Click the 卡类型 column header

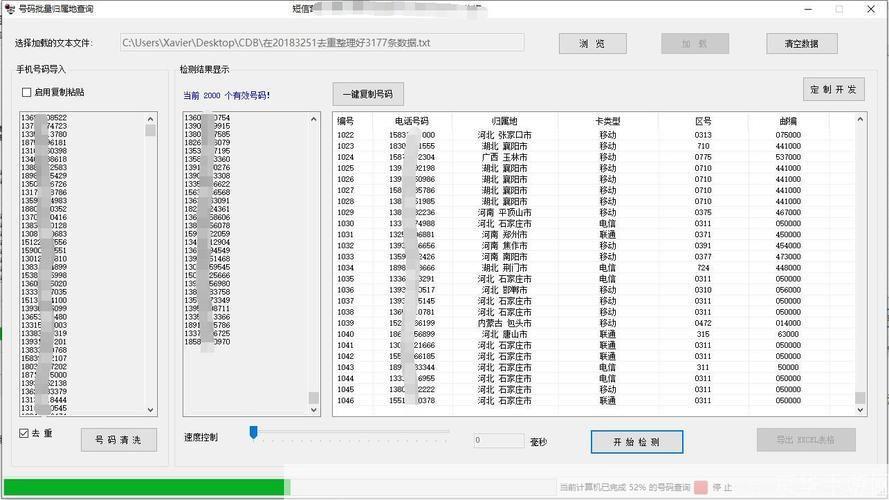tap(608, 121)
